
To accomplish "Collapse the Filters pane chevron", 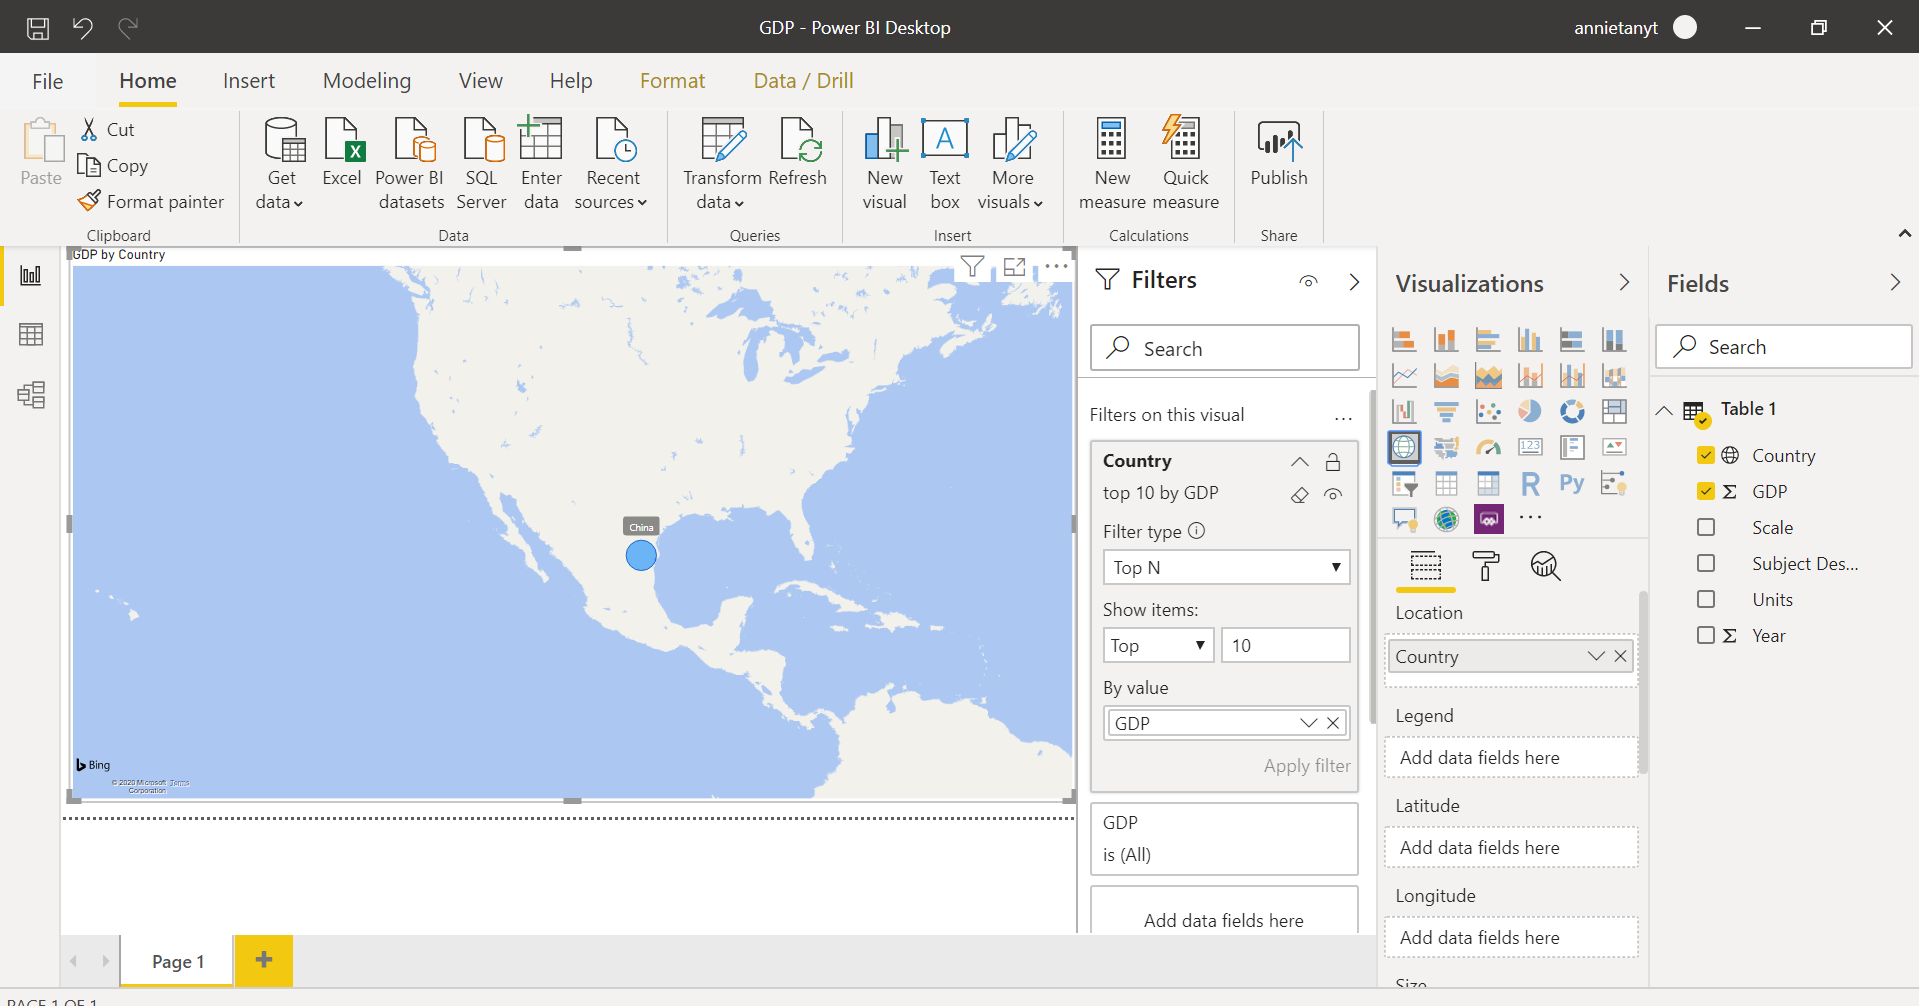I will click(x=1354, y=282).
